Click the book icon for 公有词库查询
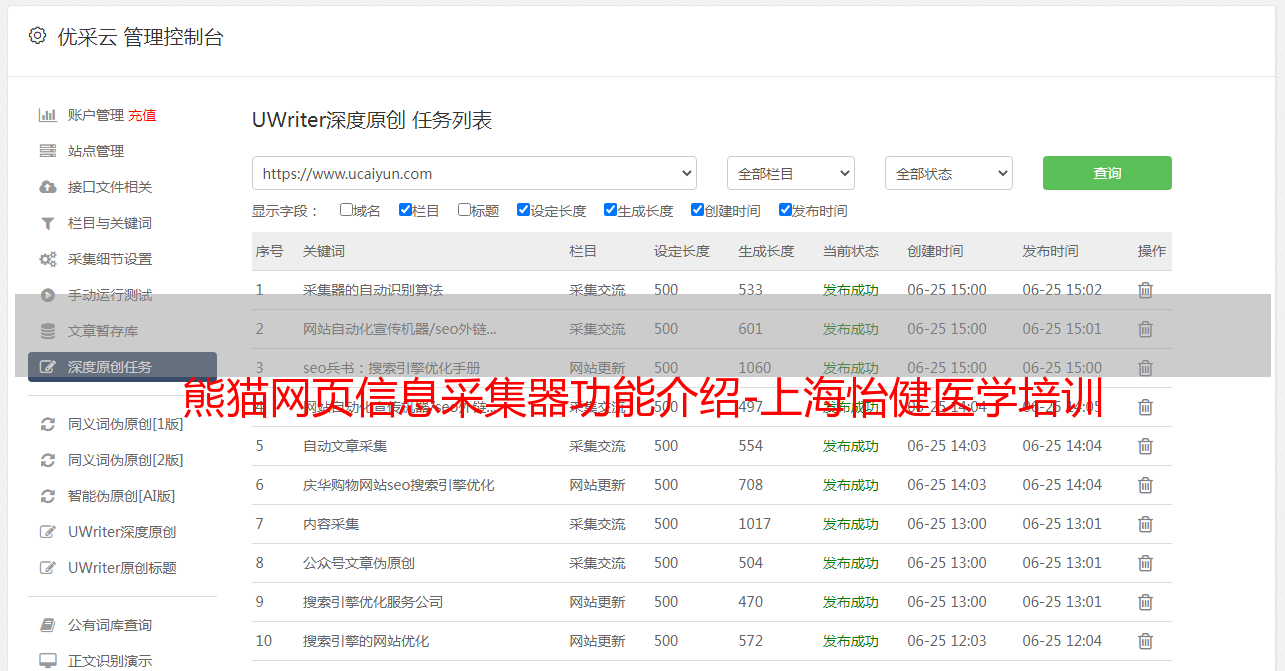Image resolution: width=1285 pixels, height=671 pixels. (x=47, y=625)
